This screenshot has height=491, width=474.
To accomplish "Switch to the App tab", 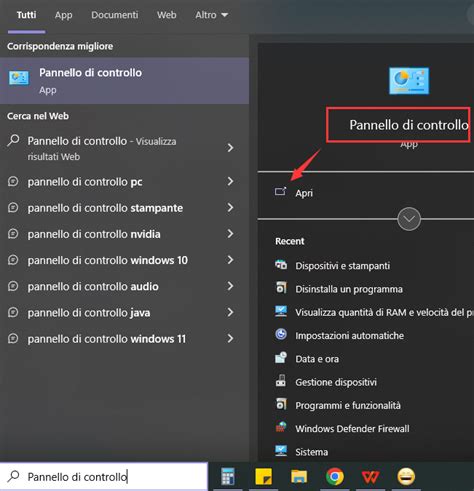I will click(63, 15).
